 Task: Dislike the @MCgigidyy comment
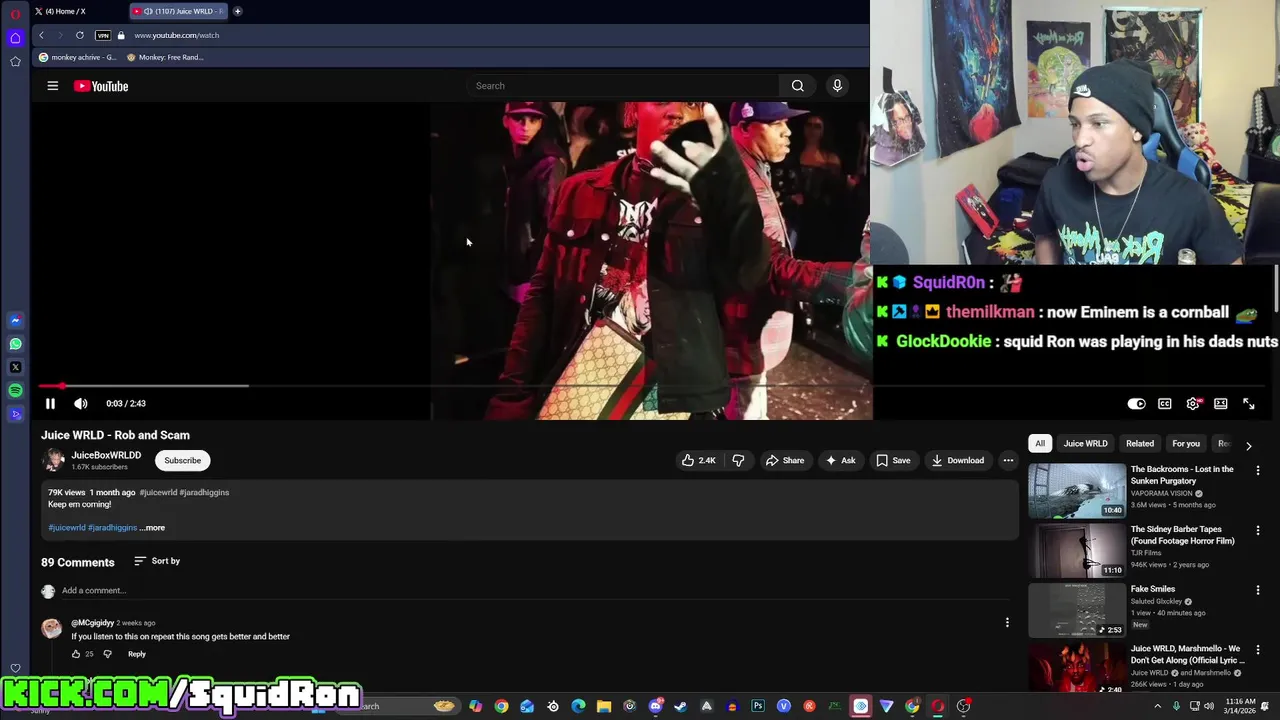tap(108, 654)
